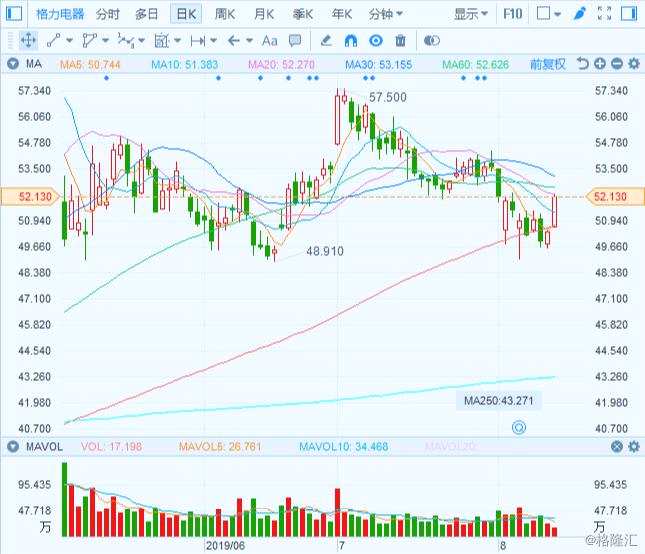The width and height of the screenshot is (645, 554).
Task: Open the square layout dropdown arrow
Action: pyautogui.click(x=557, y=14)
